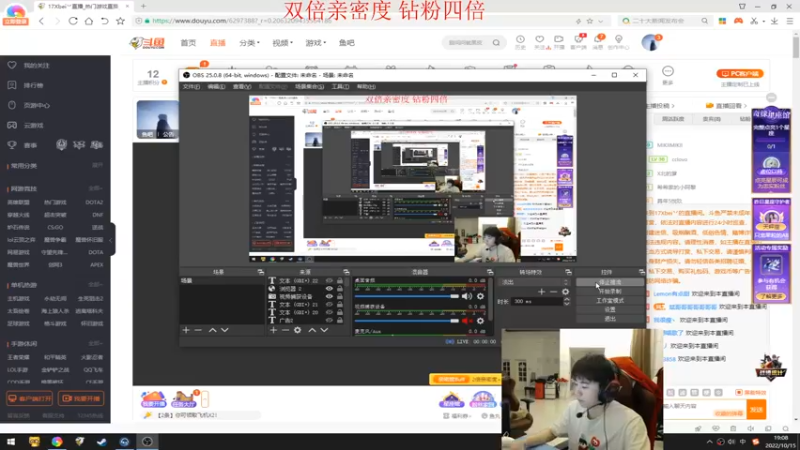Image resolution: width=800 pixels, height=450 pixels.
Task: Toggle lock on 视频捕获设备 source
Action: click(x=340, y=296)
